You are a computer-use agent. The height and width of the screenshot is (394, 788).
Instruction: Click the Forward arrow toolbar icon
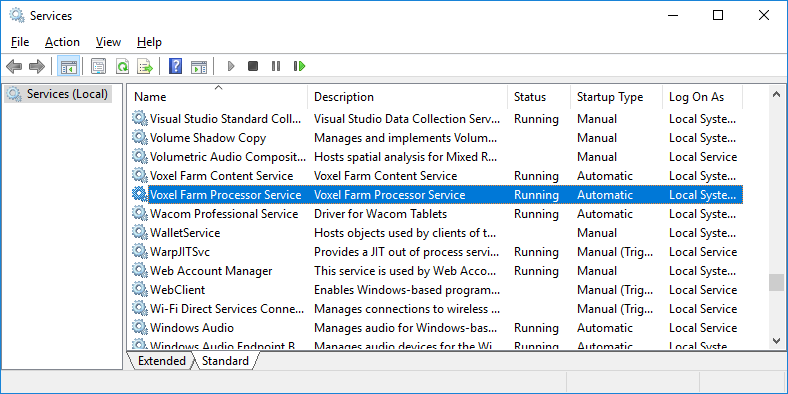coord(37,66)
